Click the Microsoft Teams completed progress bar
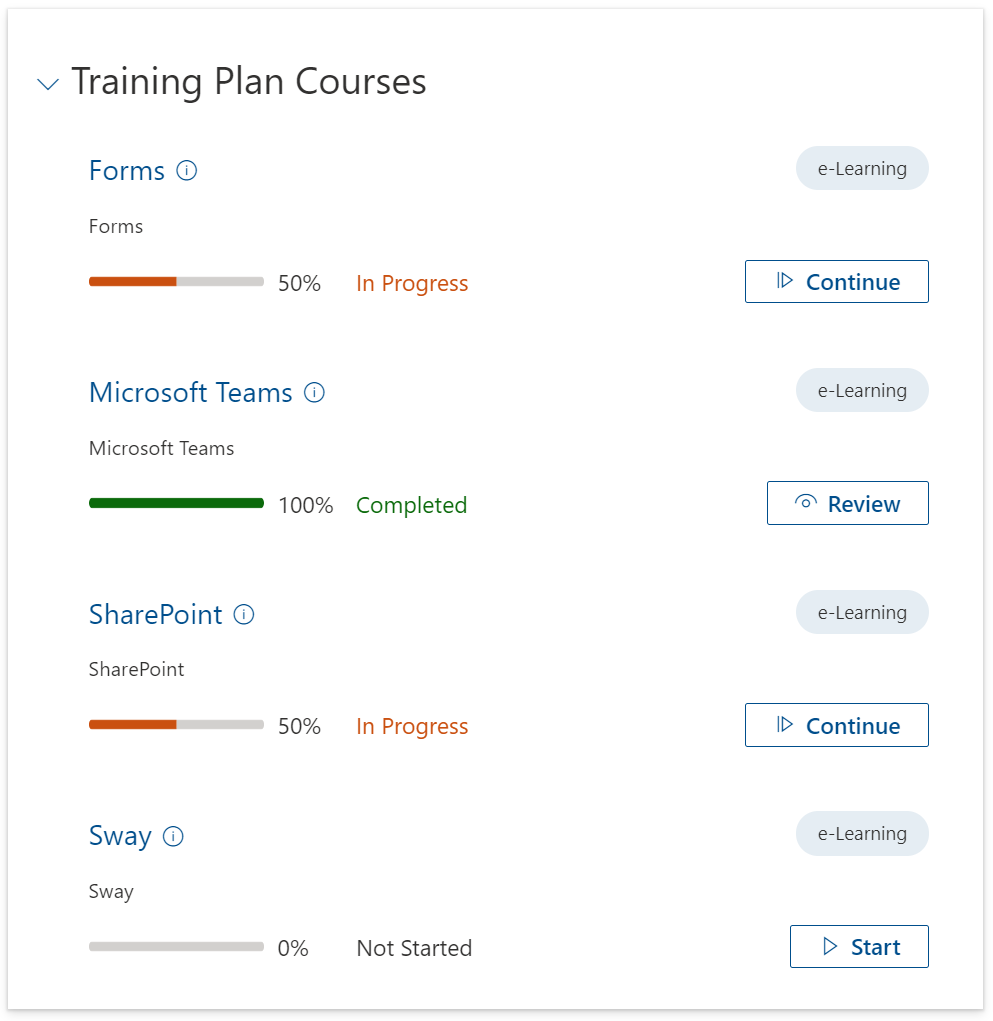 tap(176, 504)
